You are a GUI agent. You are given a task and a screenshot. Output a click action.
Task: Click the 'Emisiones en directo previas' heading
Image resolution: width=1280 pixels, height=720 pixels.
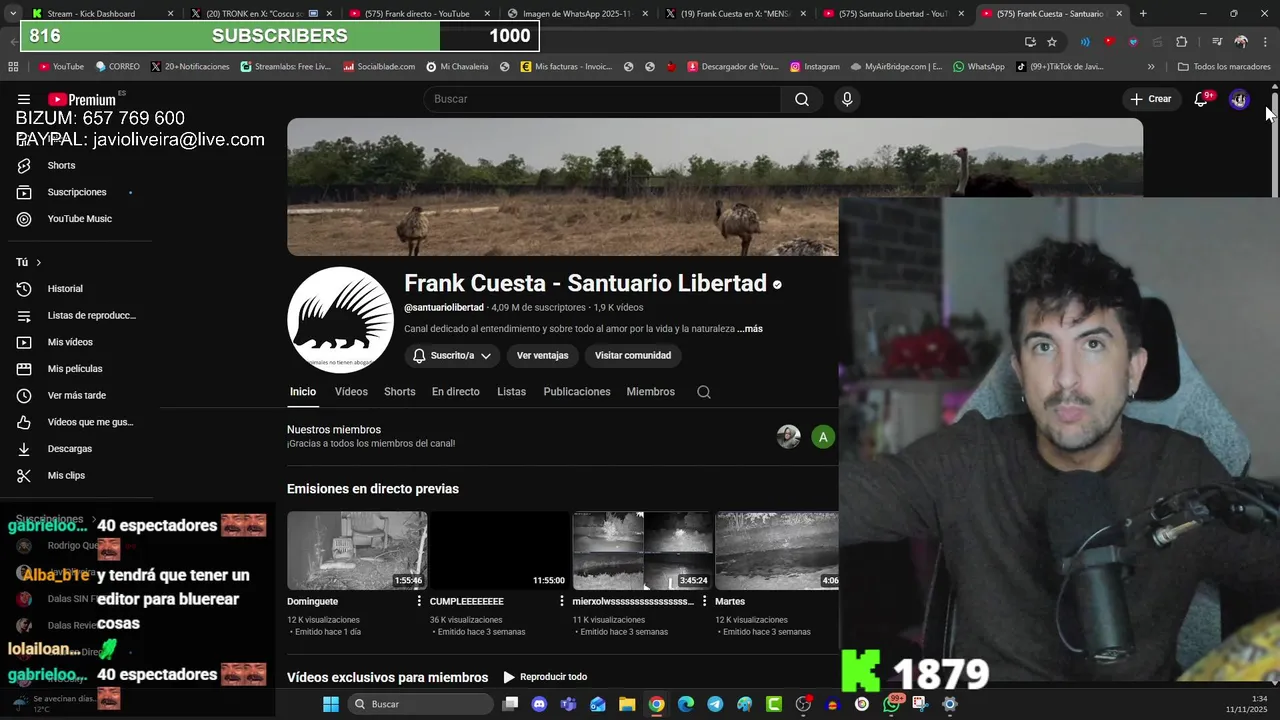pyautogui.click(x=373, y=489)
